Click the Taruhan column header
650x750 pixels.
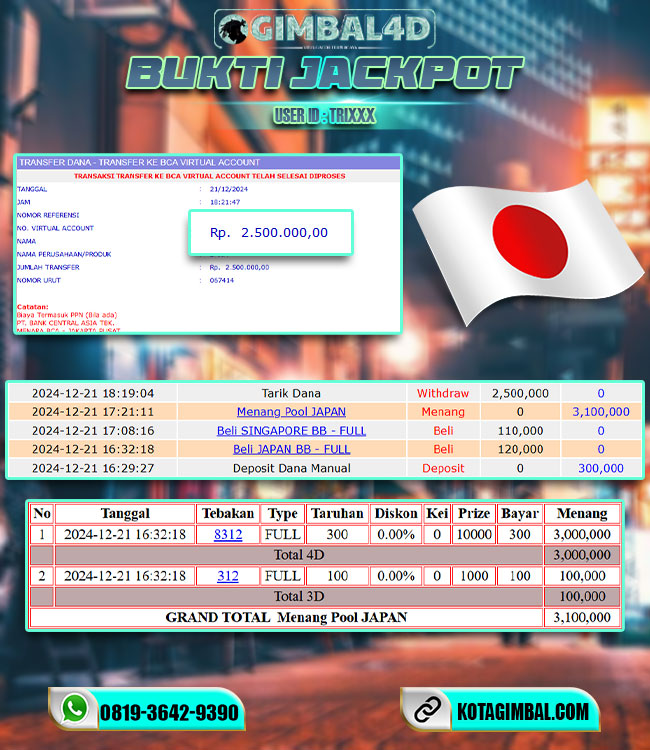pyautogui.click(x=337, y=513)
